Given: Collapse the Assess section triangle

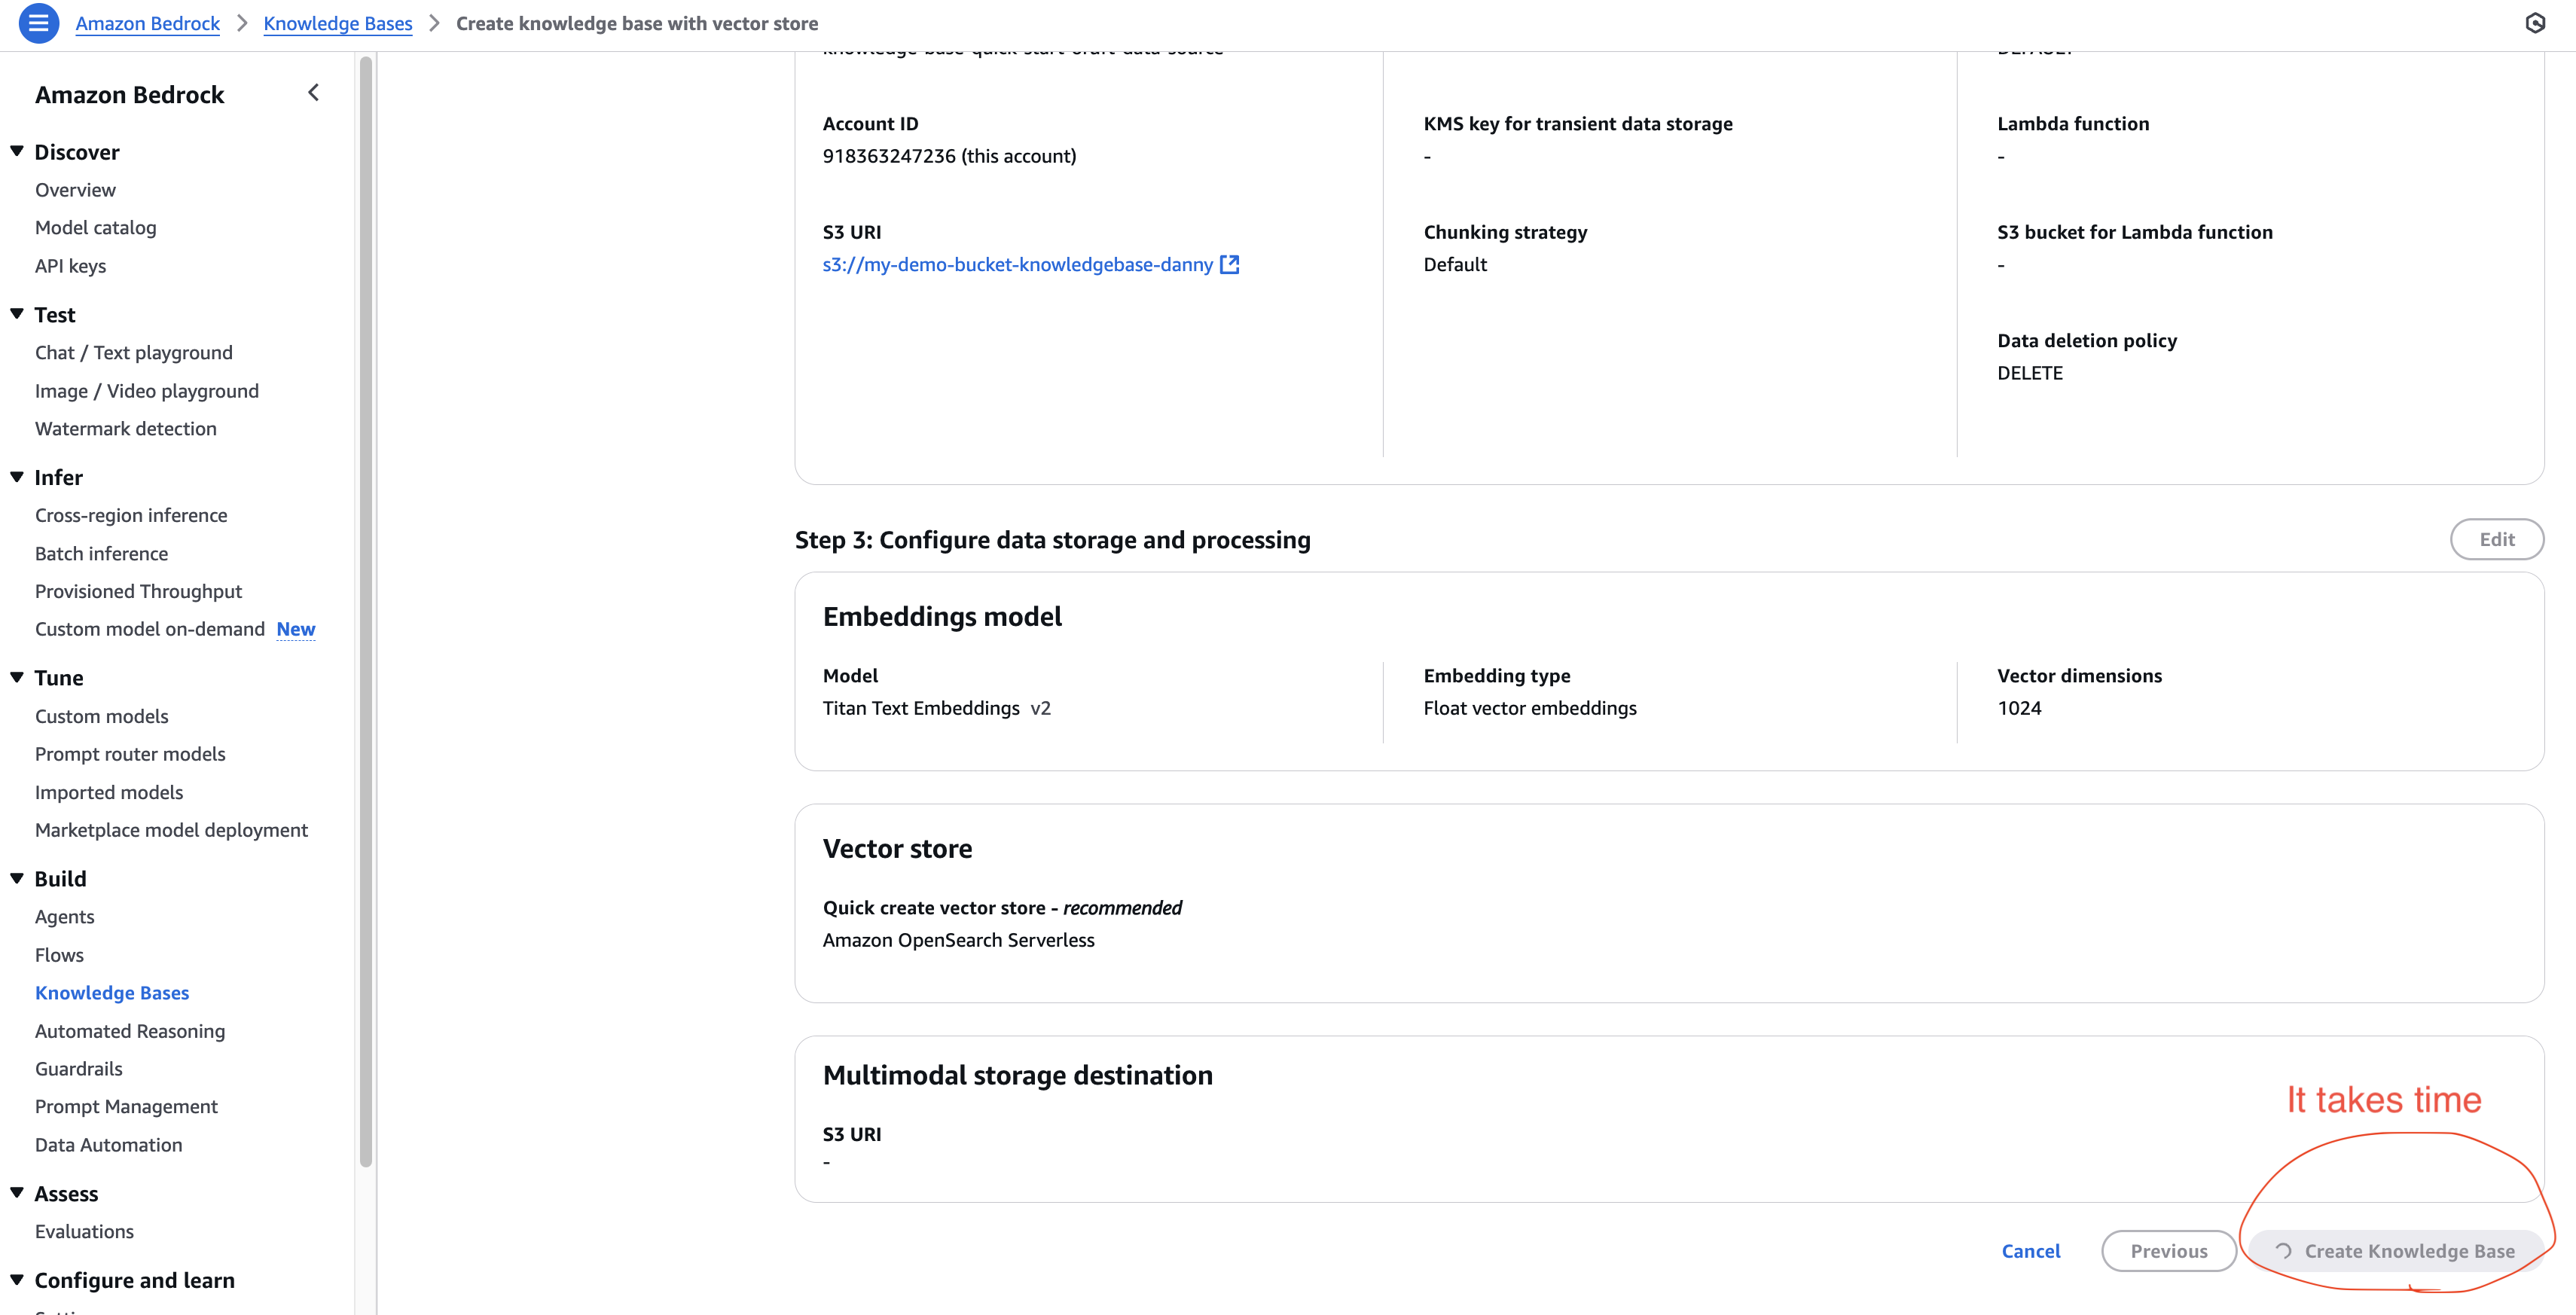Looking at the screenshot, I should [x=17, y=1193].
